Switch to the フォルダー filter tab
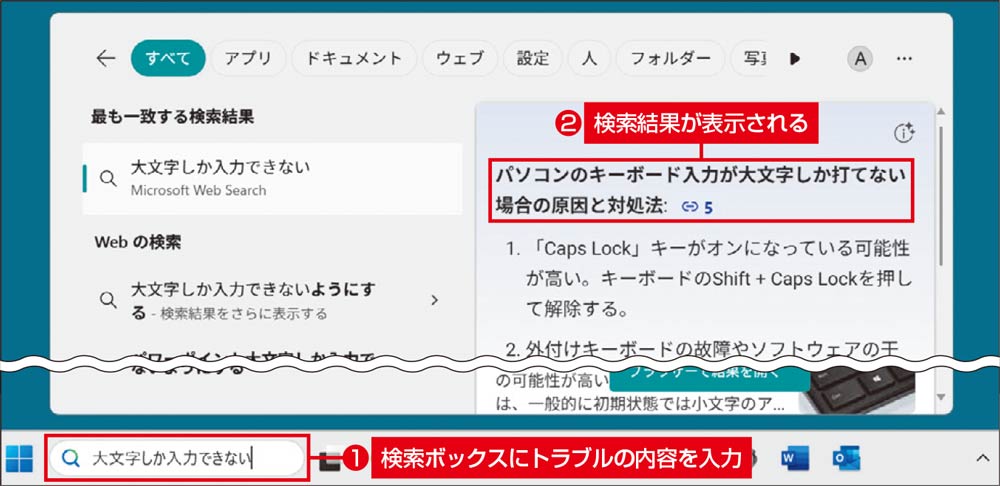This screenshot has width=1000, height=486. click(670, 59)
